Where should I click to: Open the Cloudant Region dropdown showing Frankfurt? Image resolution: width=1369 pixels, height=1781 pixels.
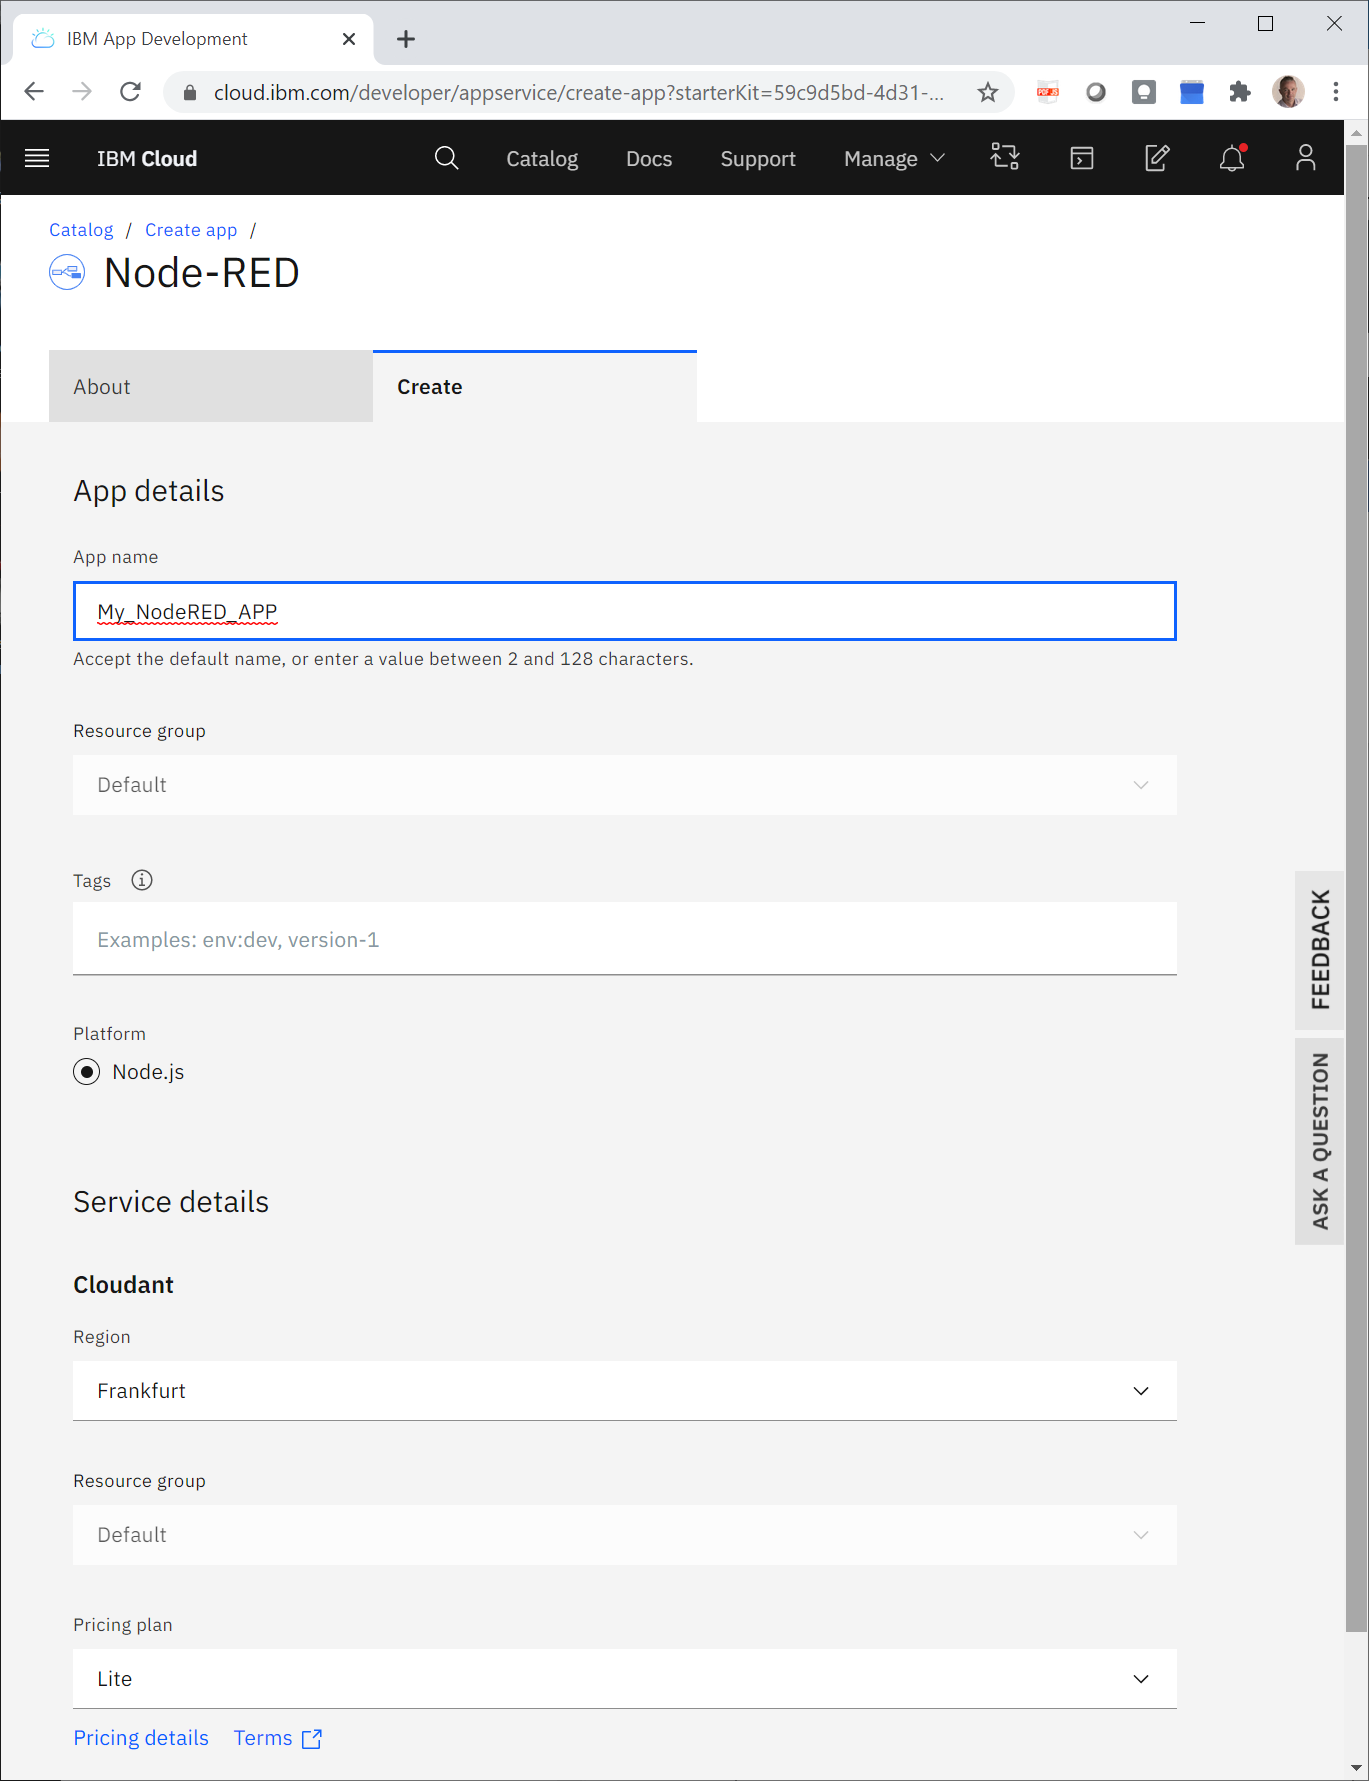click(x=625, y=1391)
